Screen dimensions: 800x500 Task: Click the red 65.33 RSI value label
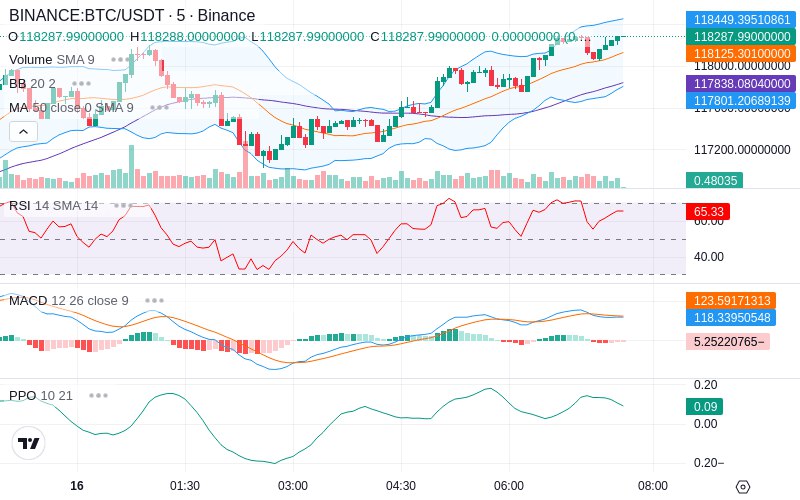point(708,211)
